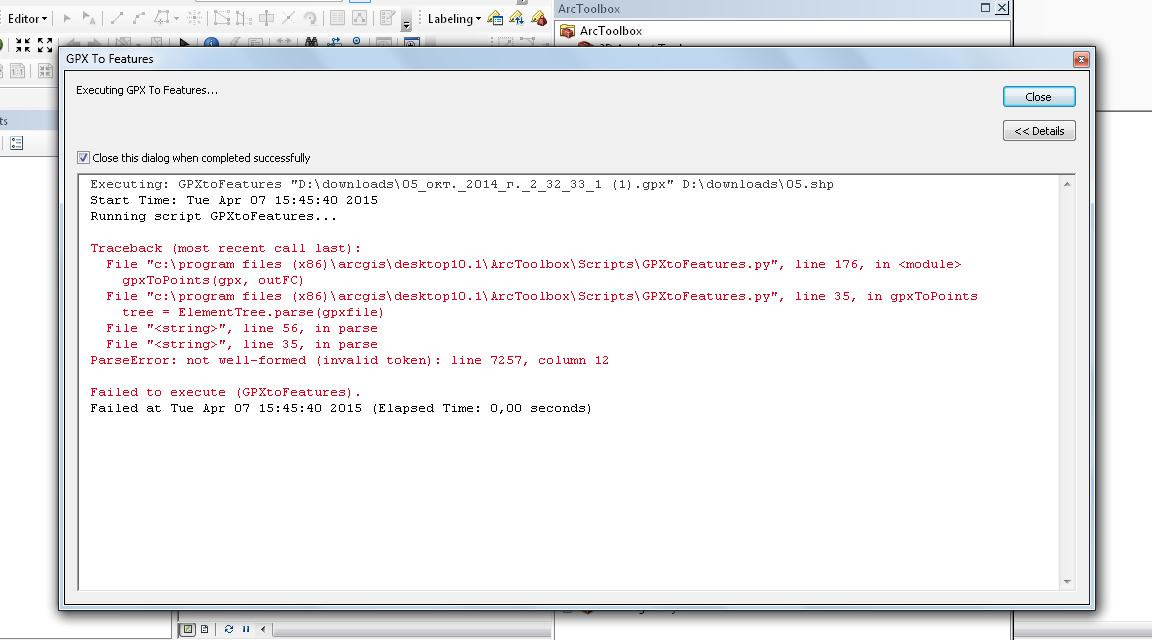Refresh the map view
Screen dimensions: 1152x640
(228, 629)
